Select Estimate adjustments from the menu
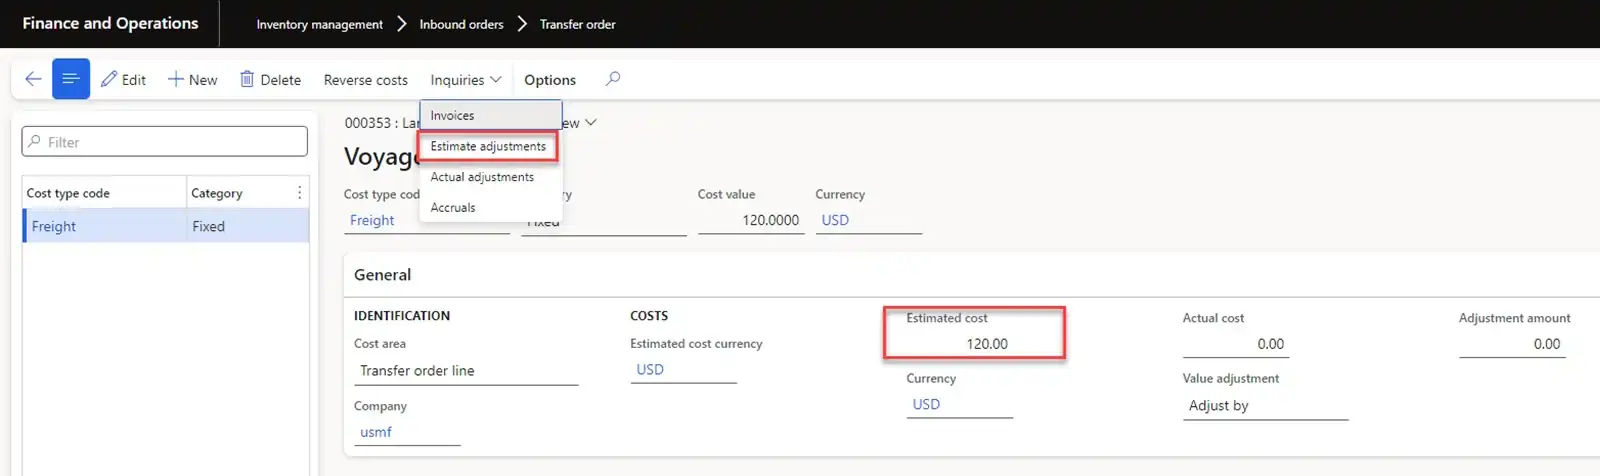1600x476 pixels. 488,147
